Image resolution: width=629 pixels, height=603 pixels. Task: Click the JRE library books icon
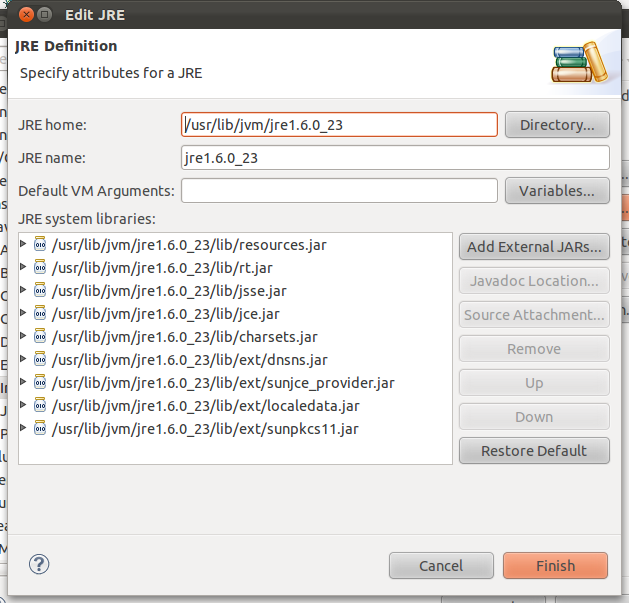(x=580, y=62)
